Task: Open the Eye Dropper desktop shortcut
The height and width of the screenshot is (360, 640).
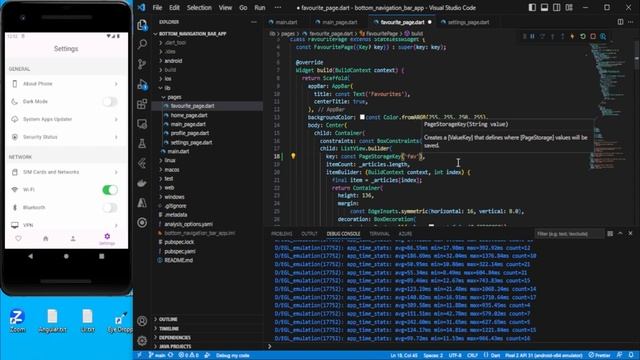Action: tap(120, 322)
